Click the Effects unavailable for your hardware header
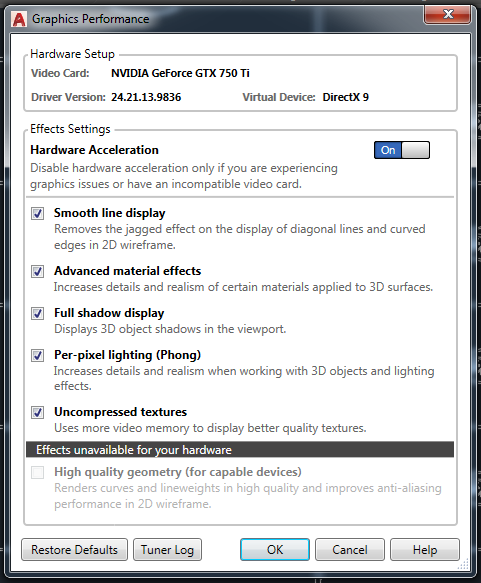Screen dimensions: 481x583 tap(240, 450)
